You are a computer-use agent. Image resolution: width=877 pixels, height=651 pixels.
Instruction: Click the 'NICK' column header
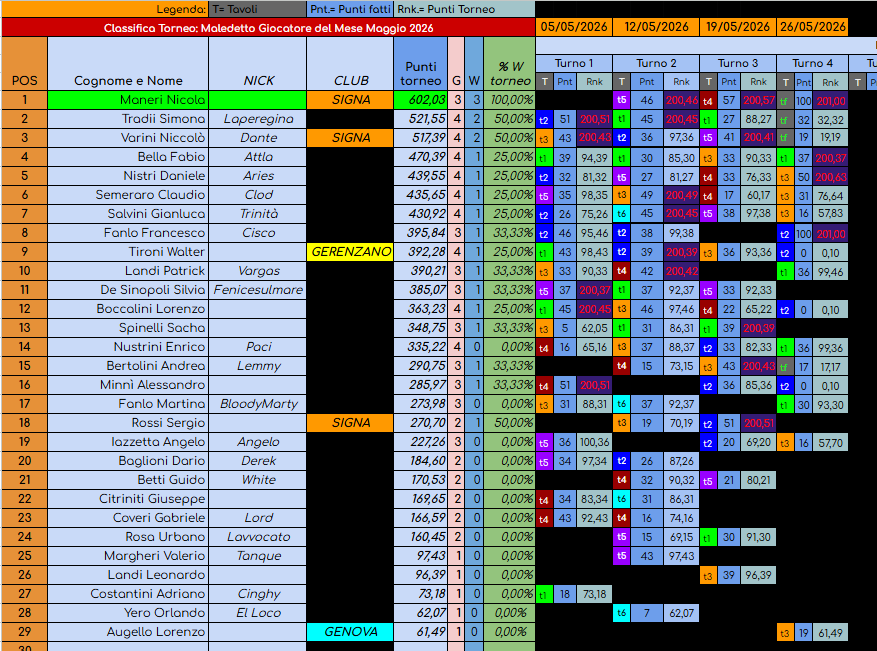pyautogui.click(x=258, y=64)
